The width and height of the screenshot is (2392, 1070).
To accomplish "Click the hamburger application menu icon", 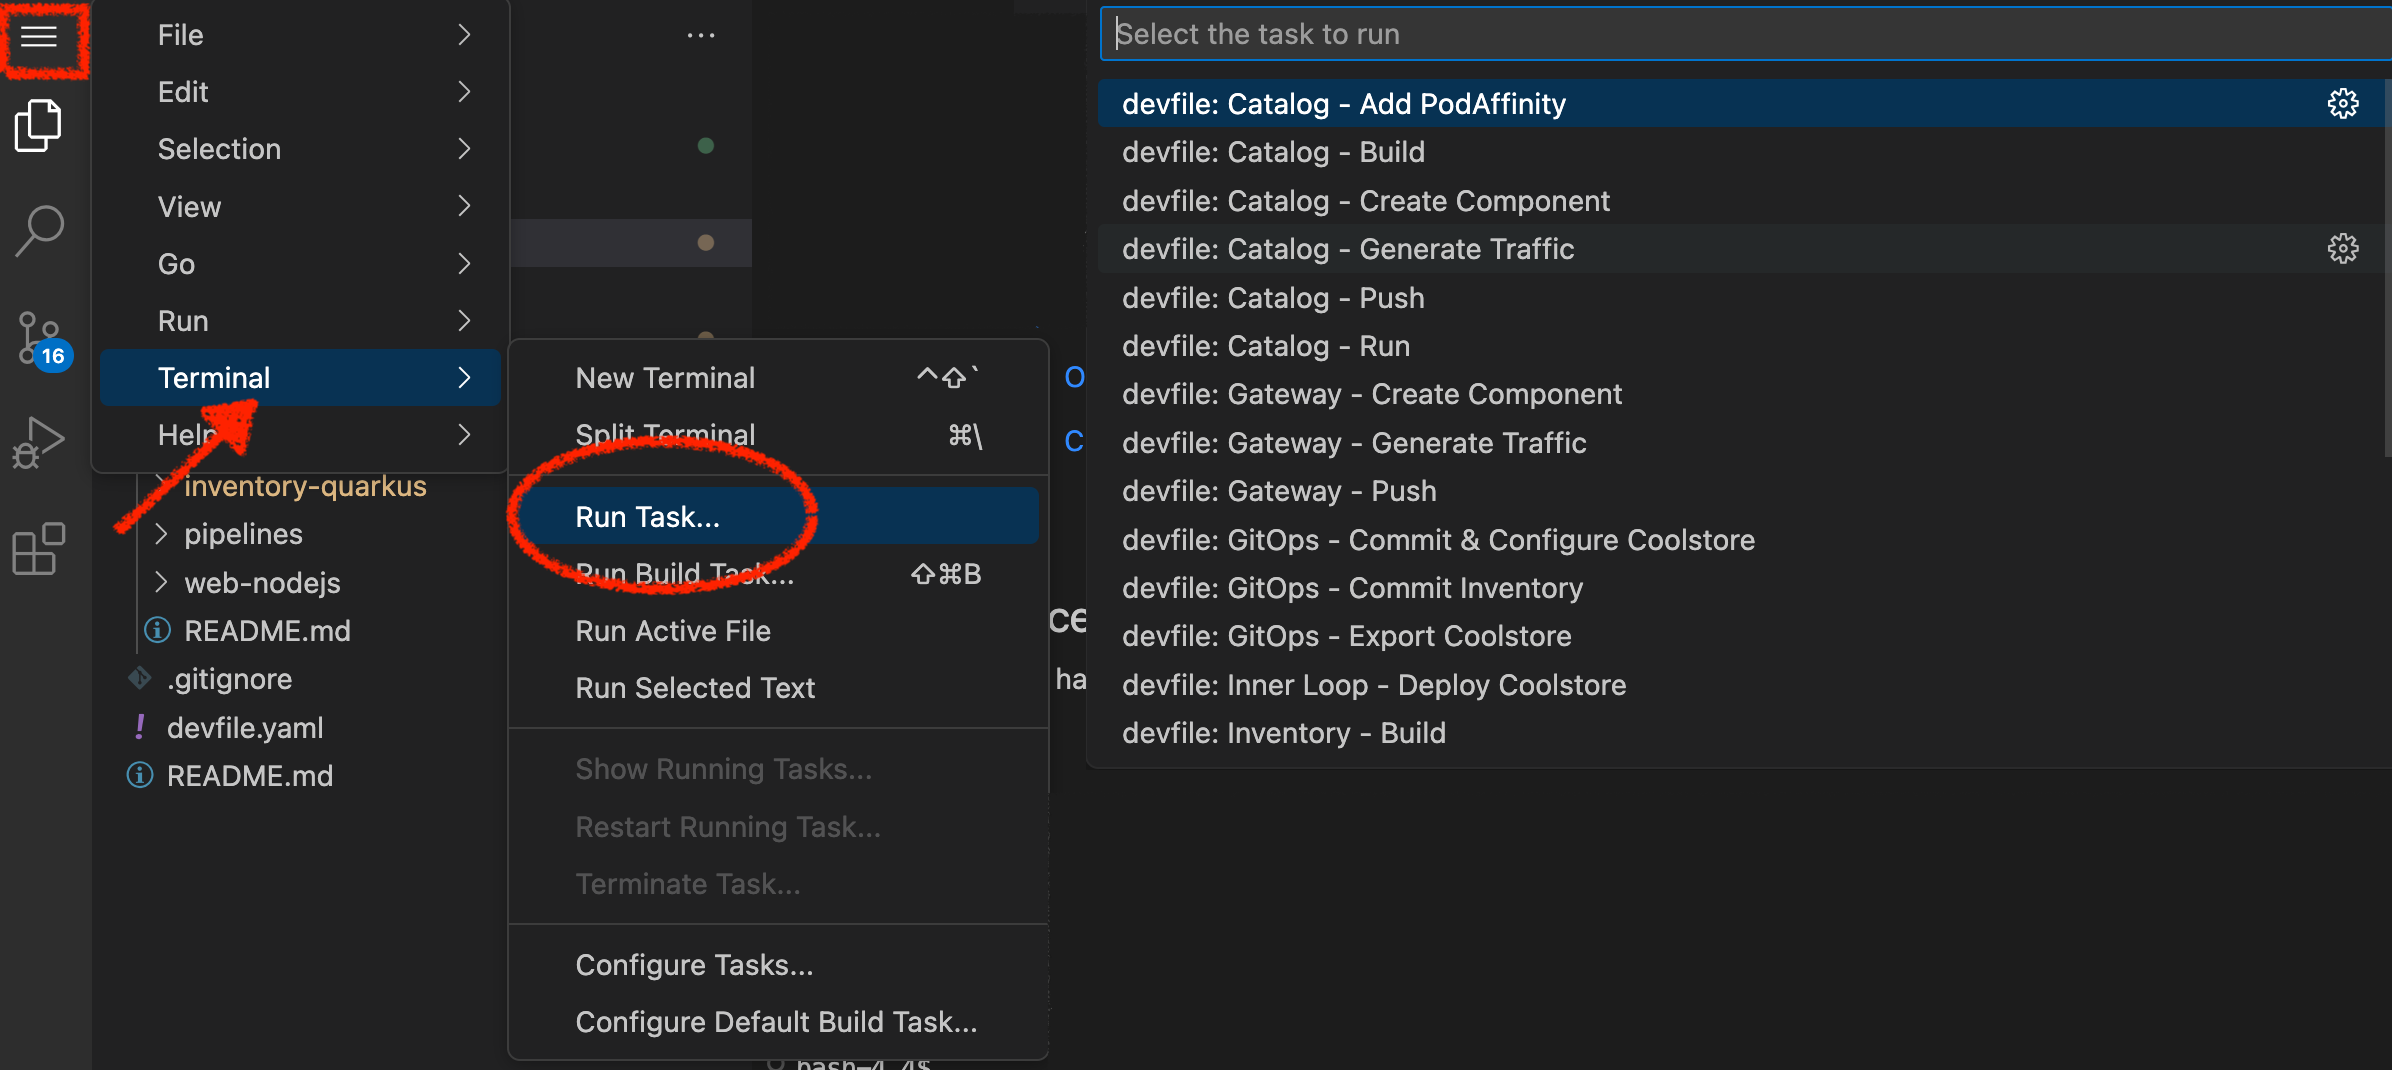I will (39, 37).
